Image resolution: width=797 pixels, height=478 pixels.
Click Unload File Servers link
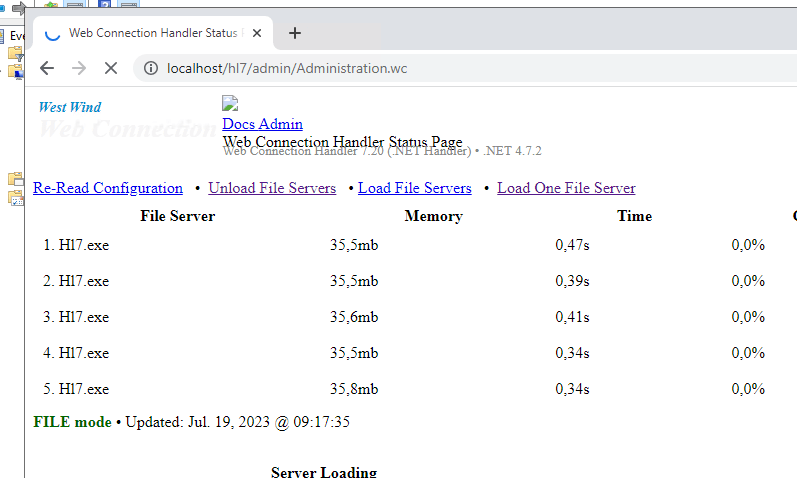[x=272, y=188]
